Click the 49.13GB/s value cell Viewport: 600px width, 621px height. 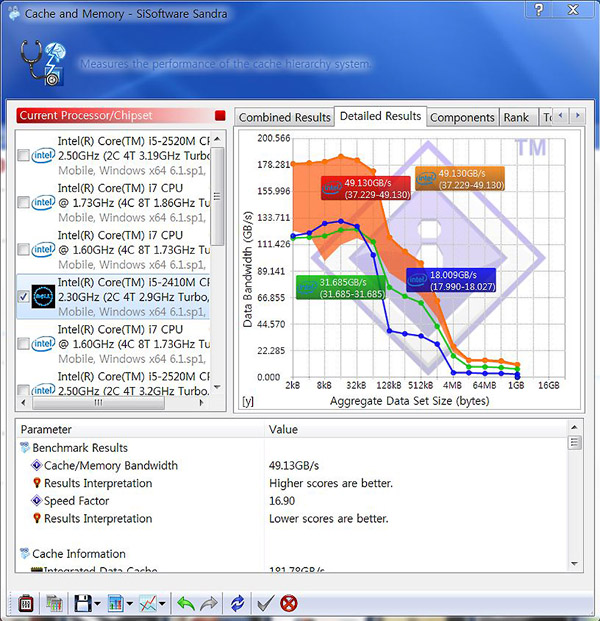pos(294,465)
